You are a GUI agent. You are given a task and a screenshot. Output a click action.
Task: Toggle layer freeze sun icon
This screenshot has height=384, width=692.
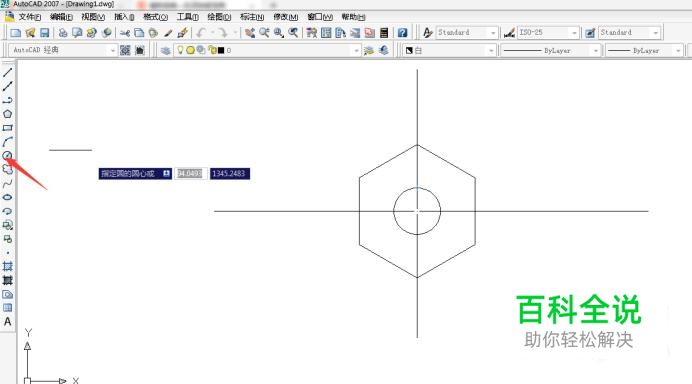coord(190,50)
